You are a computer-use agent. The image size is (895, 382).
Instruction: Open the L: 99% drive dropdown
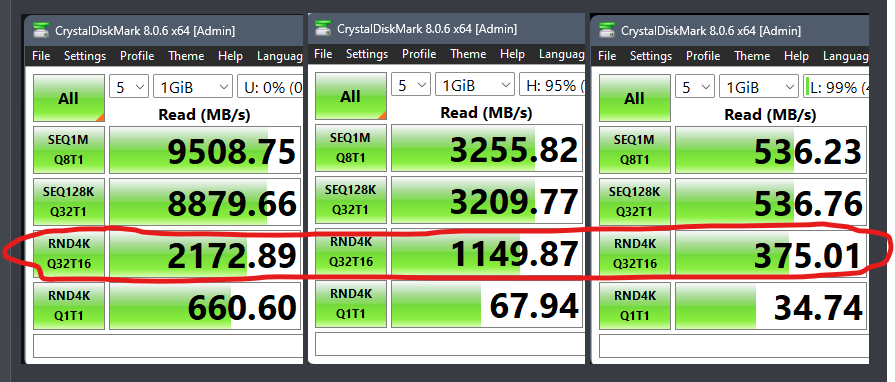[836, 87]
